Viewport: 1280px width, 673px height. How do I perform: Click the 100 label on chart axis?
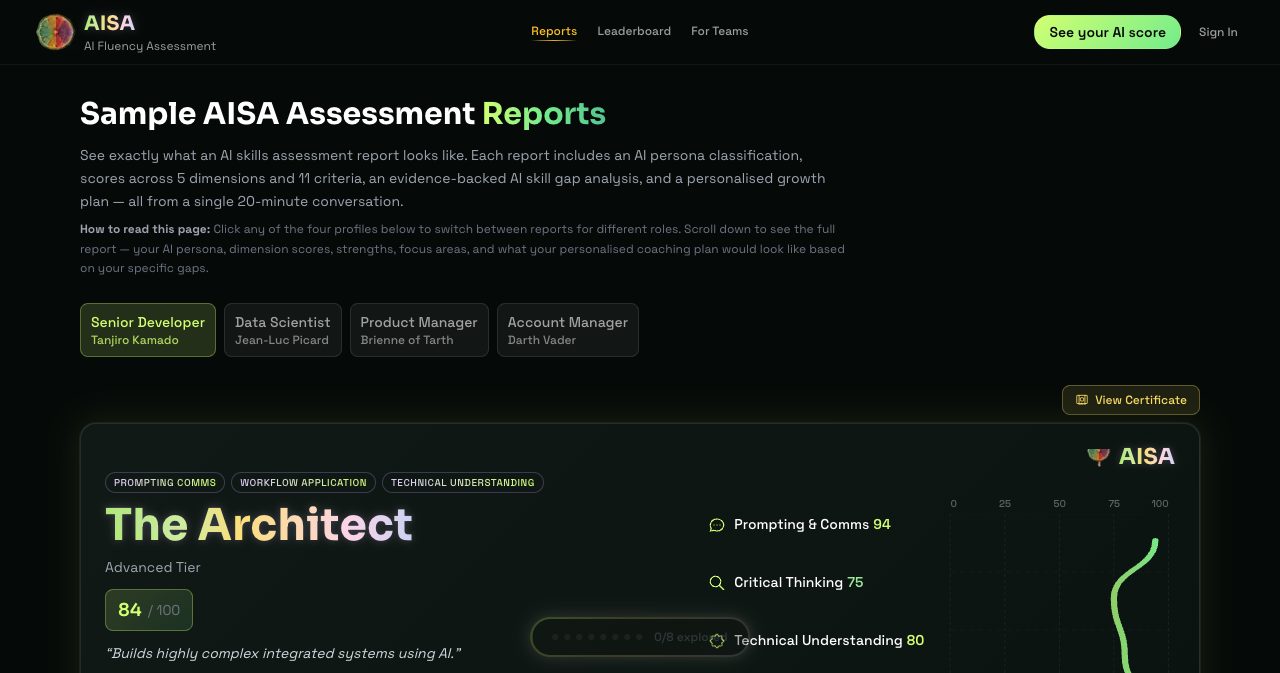1160,504
